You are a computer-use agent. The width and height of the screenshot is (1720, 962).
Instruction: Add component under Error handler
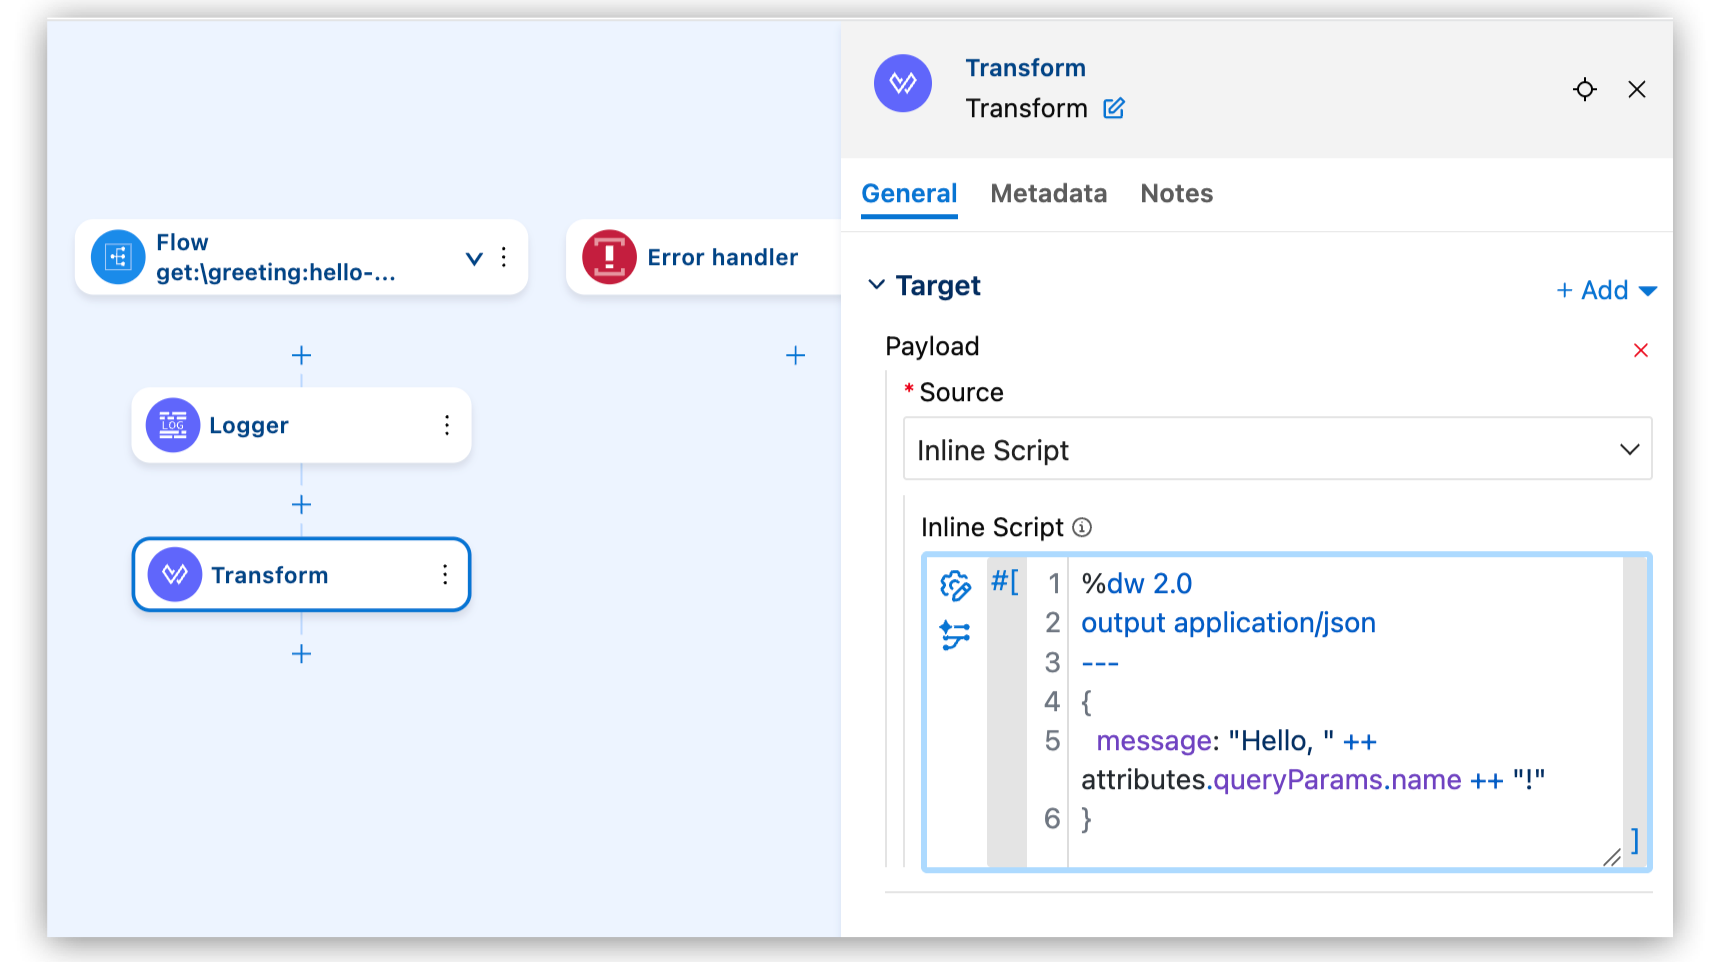(x=795, y=355)
